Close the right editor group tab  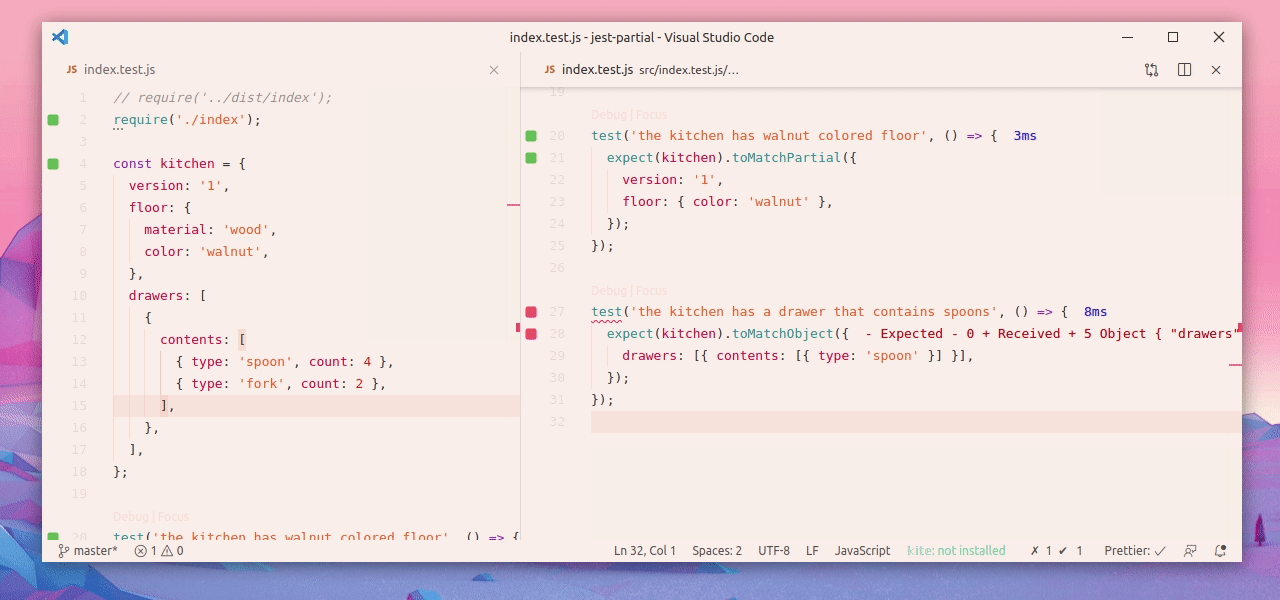point(1216,70)
